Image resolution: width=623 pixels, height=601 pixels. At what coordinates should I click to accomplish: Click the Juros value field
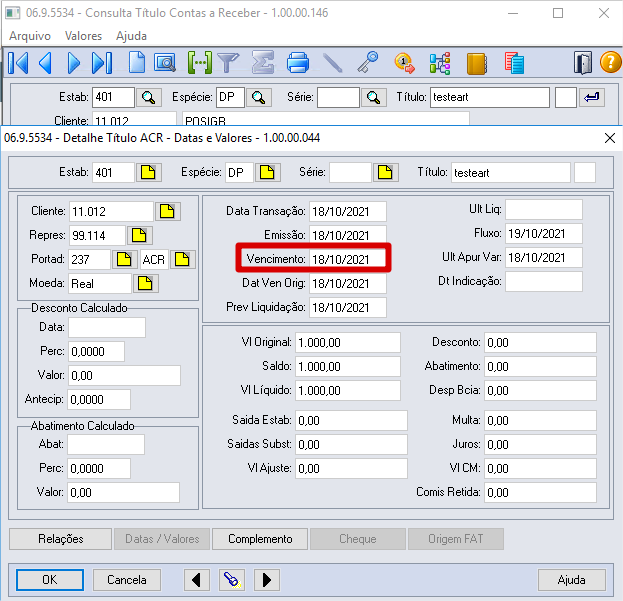click(540, 444)
